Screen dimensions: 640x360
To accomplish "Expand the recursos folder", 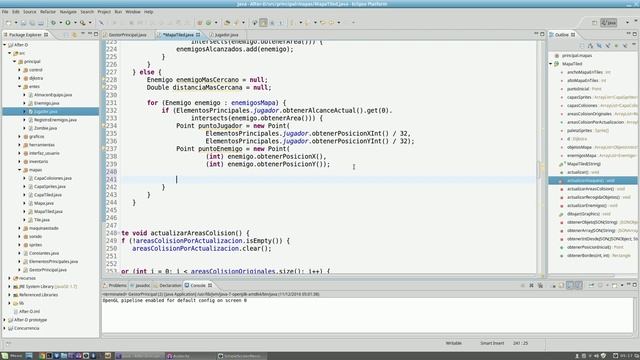I will pos(10,278).
